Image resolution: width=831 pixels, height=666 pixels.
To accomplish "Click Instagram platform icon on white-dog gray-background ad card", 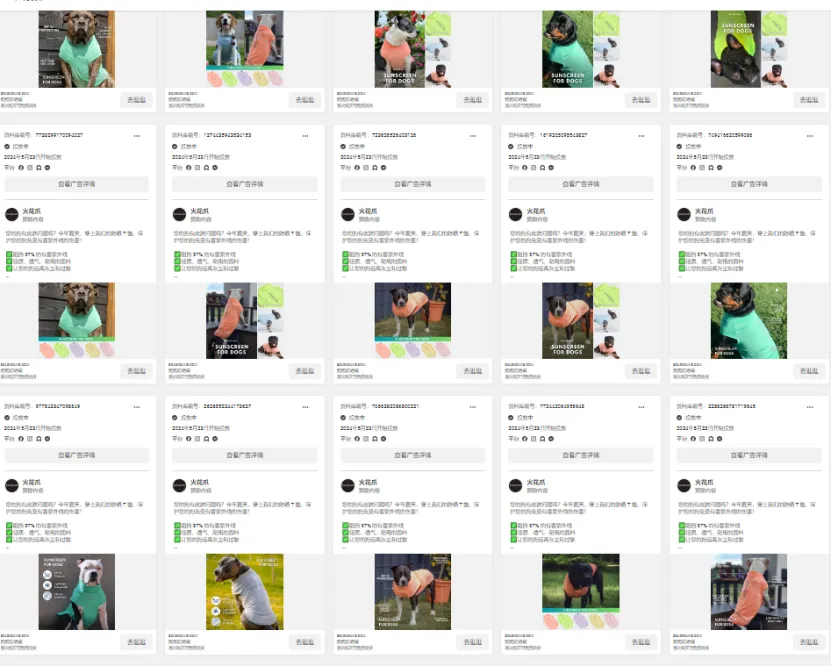I will tap(30, 439).
